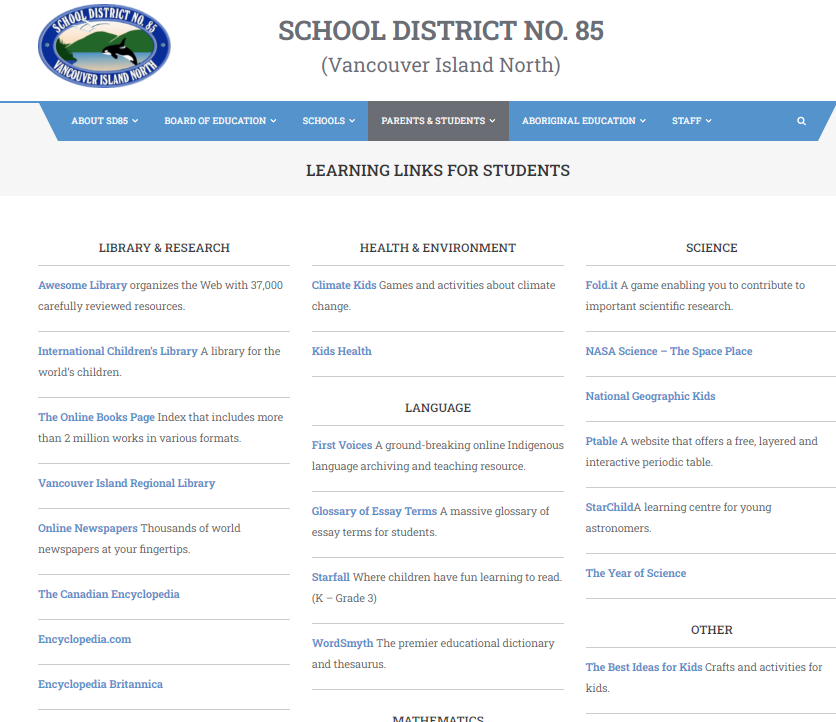Viewport: 836px width, 722px height.
Task: Open The Best Ideas for Kids link
Action: 644,668
